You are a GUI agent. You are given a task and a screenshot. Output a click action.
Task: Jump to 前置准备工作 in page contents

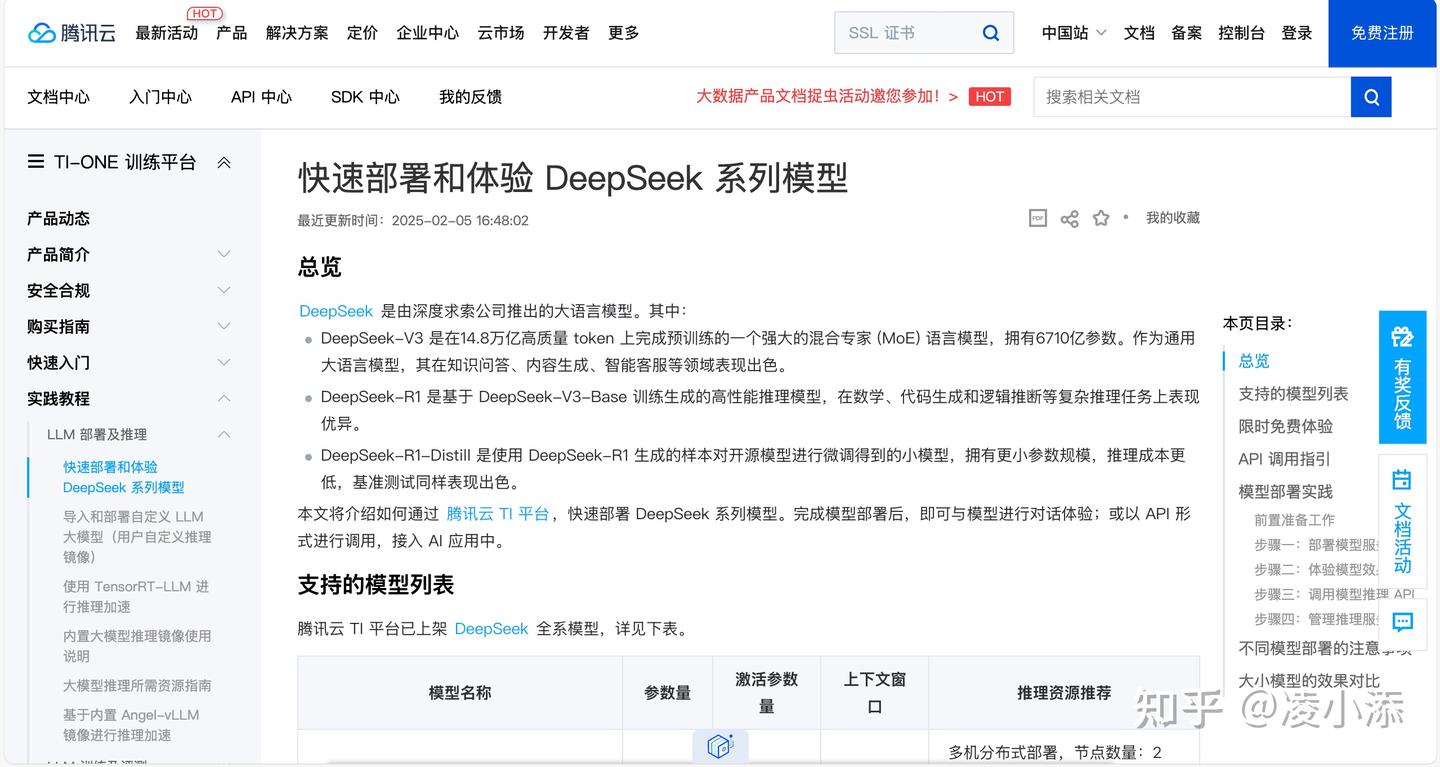coord(1294,520)
